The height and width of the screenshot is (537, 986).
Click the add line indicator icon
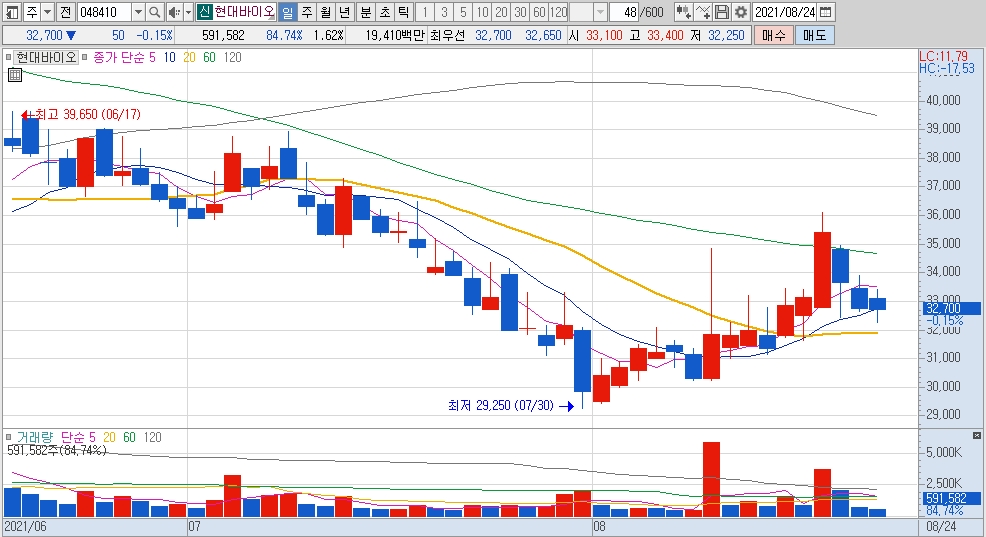[703, 12]
